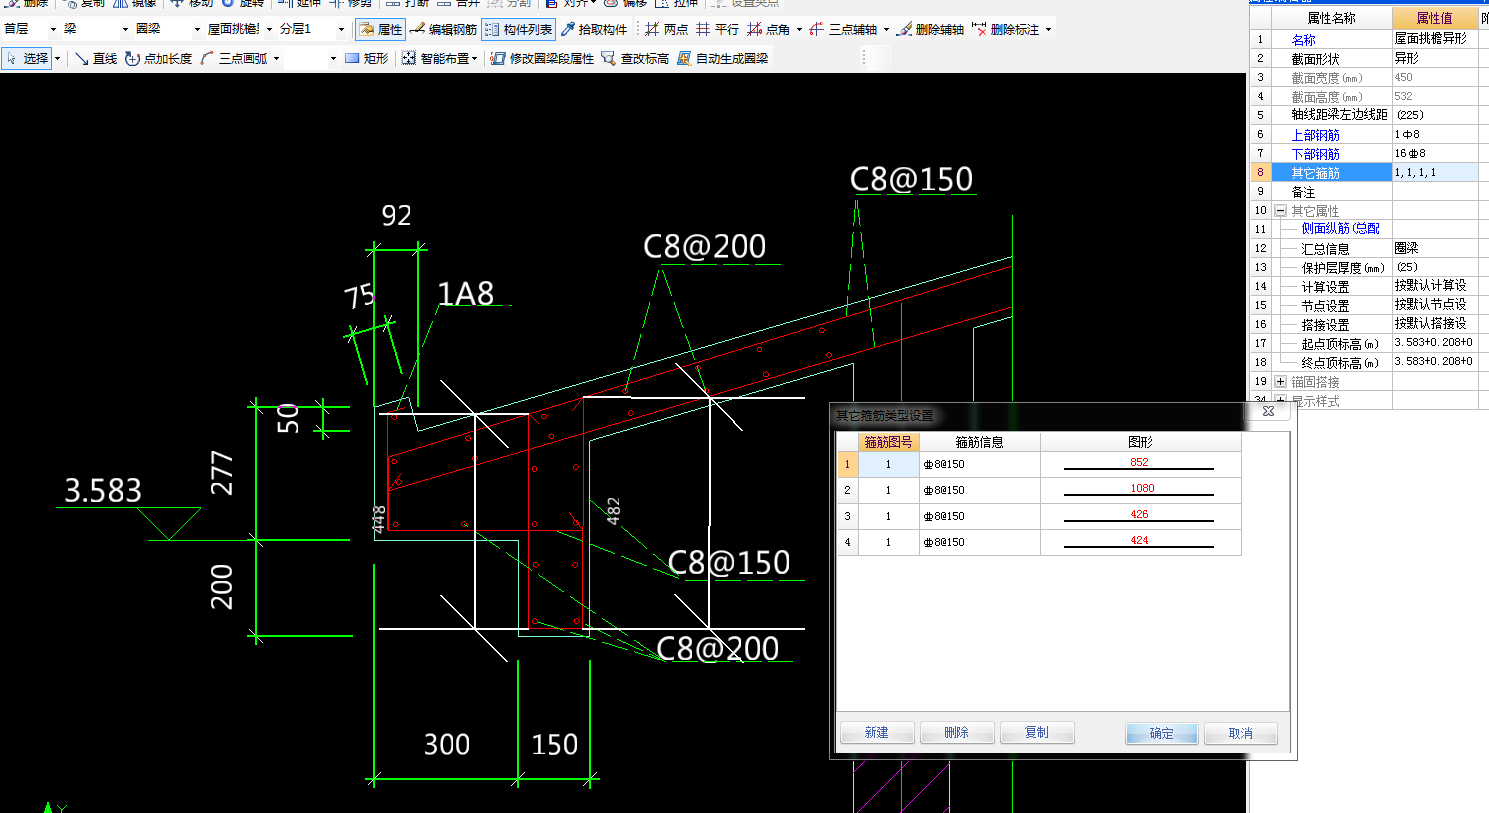Click the 属性值 column header
This screenshot has width=1489, height=813.
[1435, 18]
